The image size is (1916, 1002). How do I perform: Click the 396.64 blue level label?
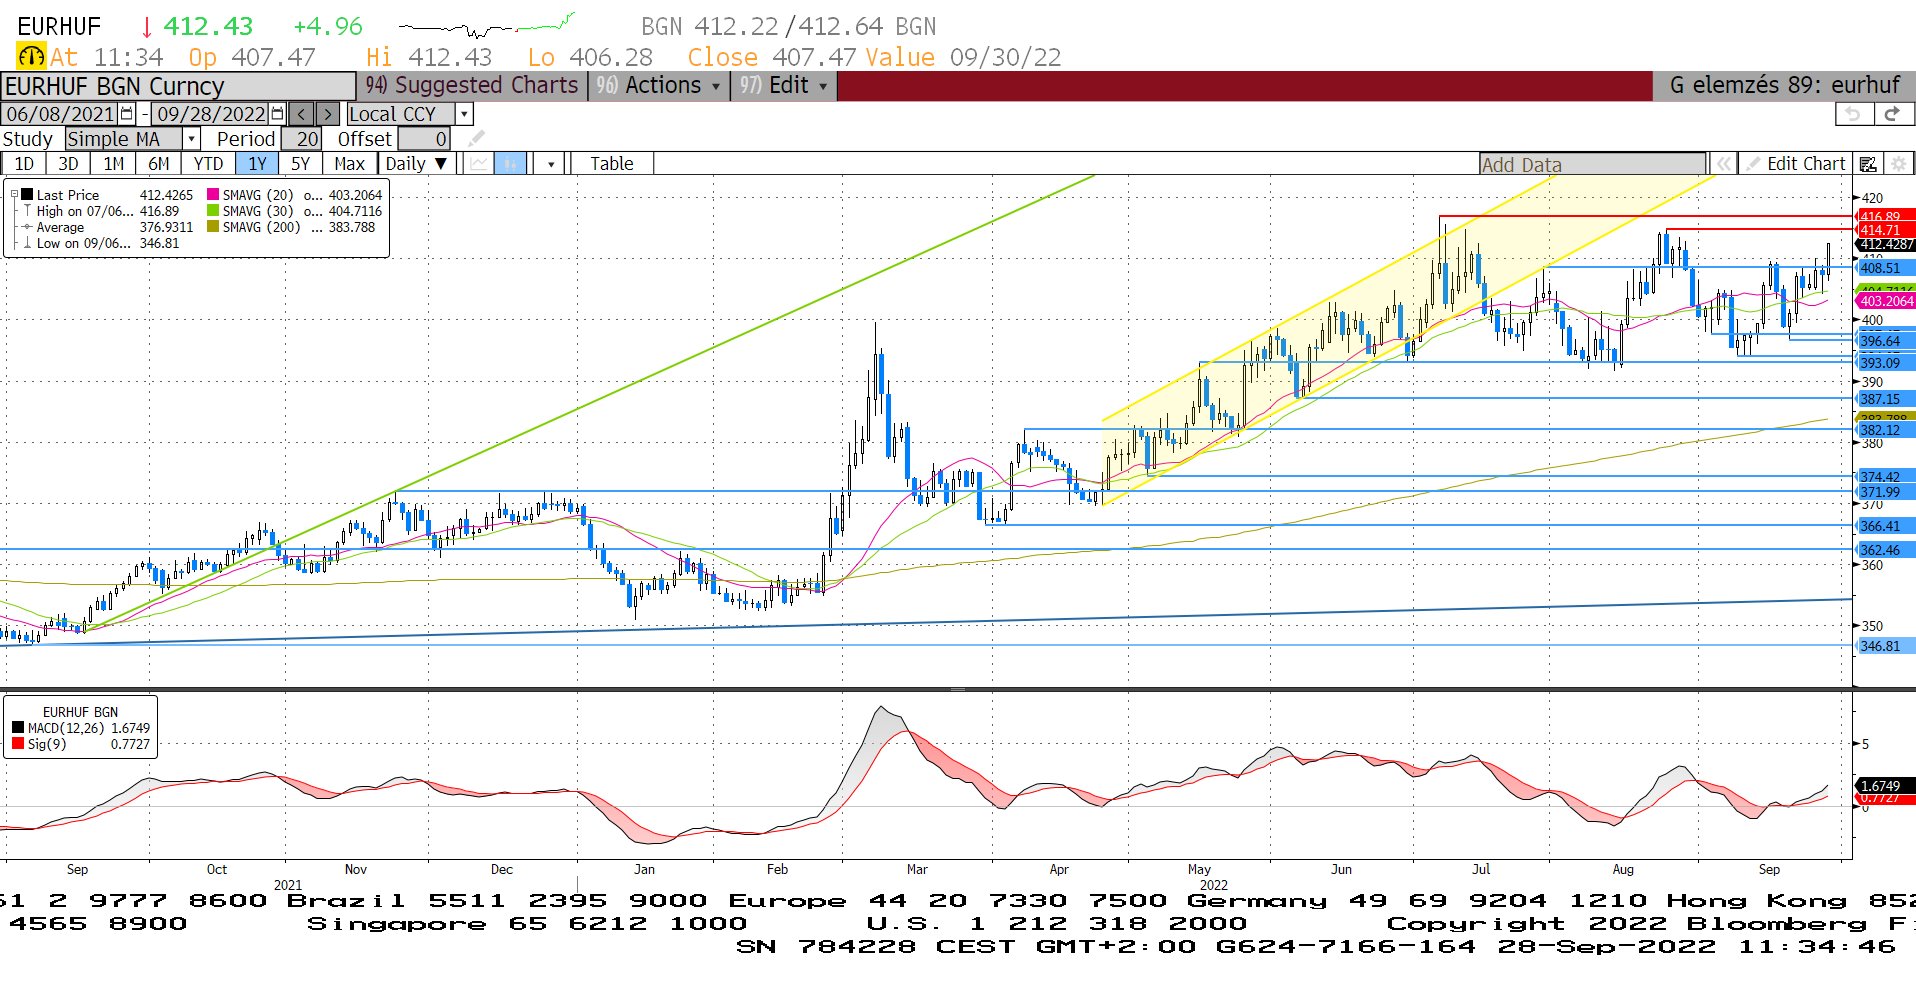pyautogui.click(x=1886, y=341)
